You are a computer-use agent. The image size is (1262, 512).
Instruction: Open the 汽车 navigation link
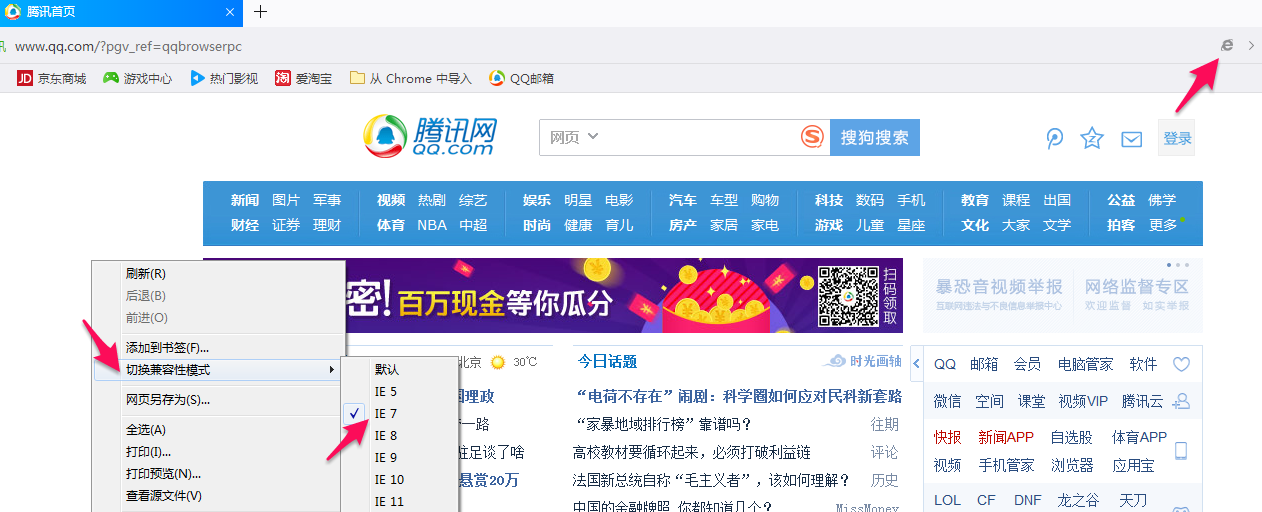click(683, 200)
